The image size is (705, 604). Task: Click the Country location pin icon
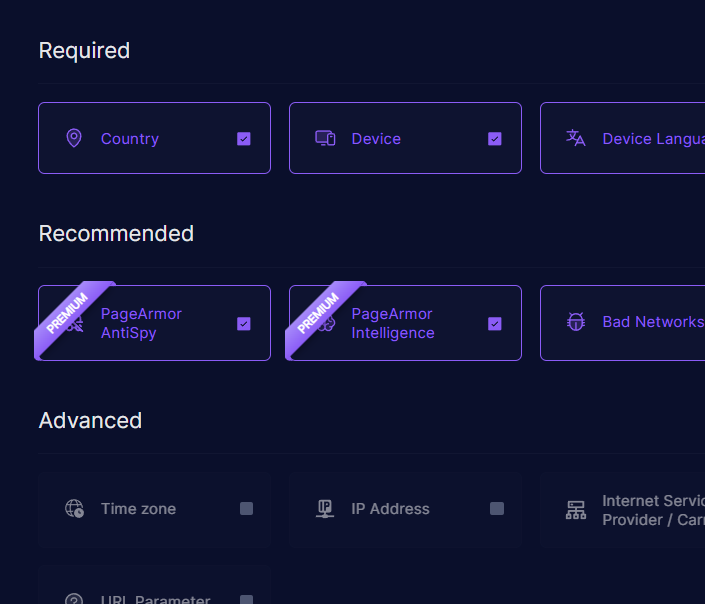[74, 138]
